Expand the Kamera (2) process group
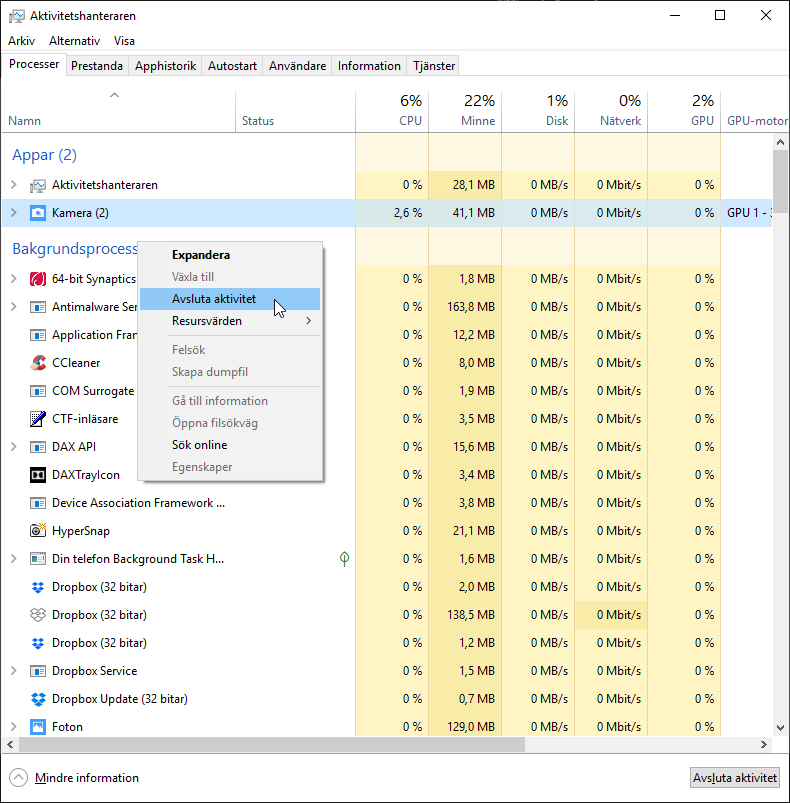790x803 pixels. [x=13, y=213]
